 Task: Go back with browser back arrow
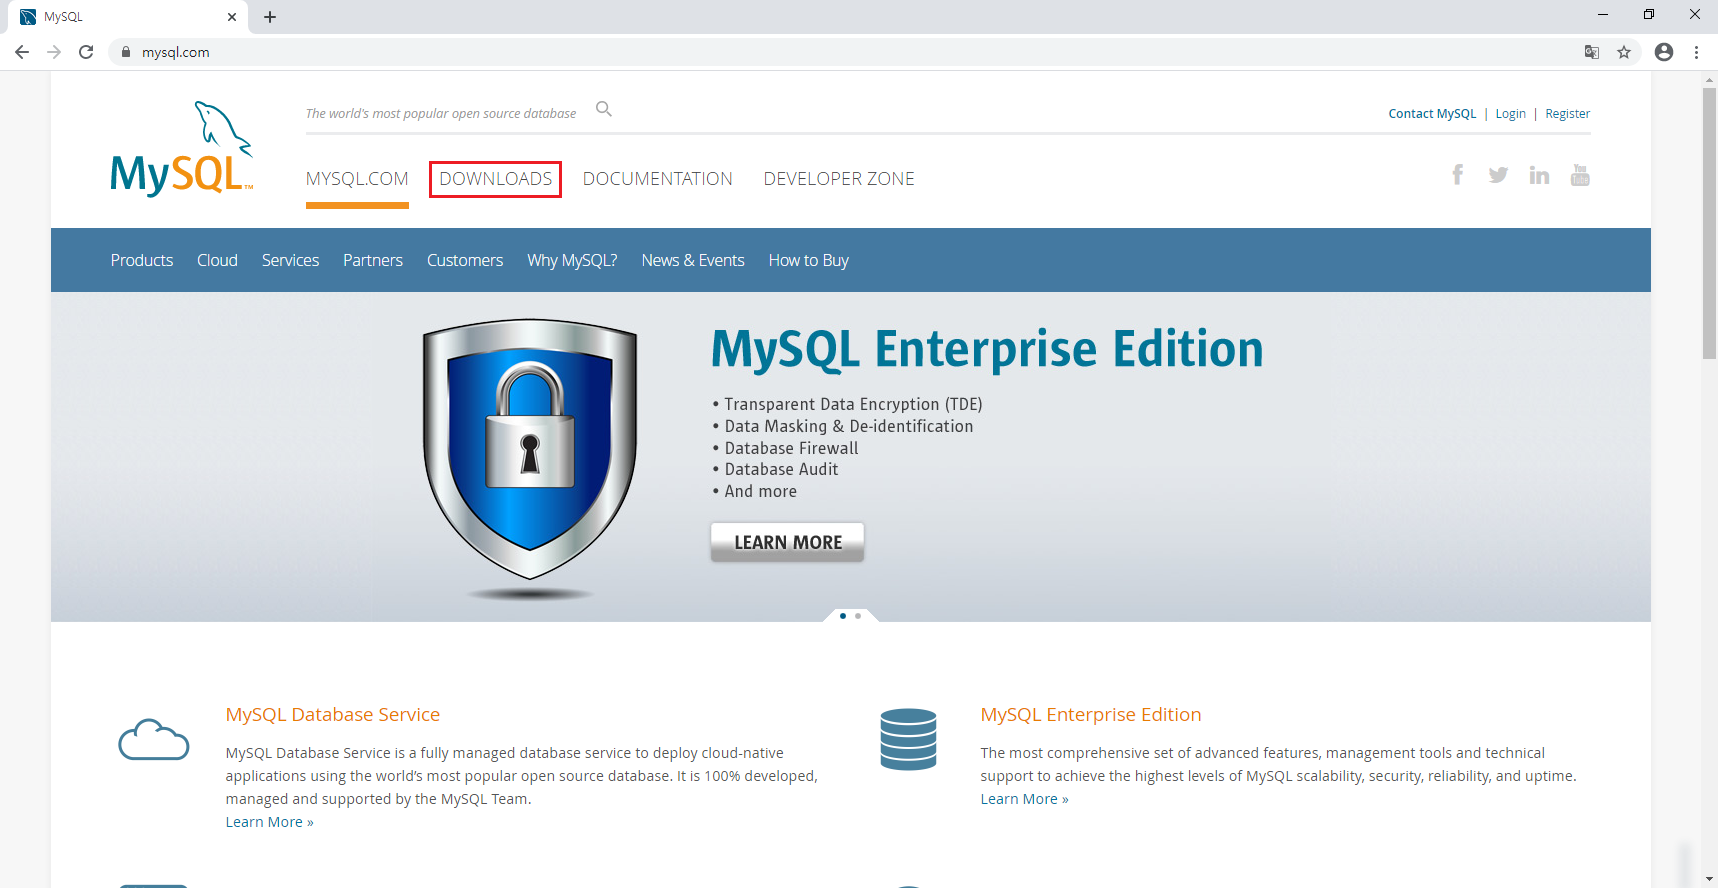22,52
